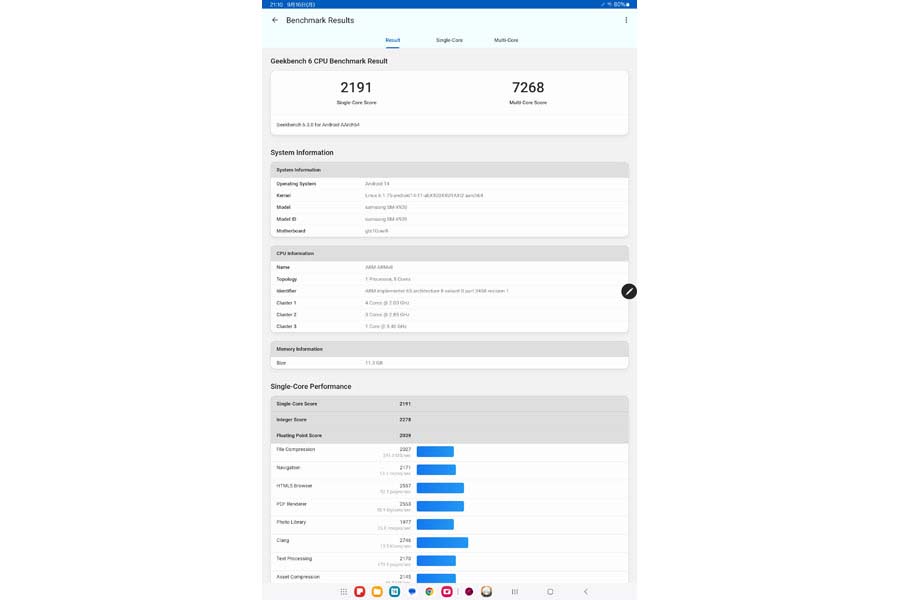This screenshot has width=900, height=600.
Task: Tap the PDF Renderer row label
Action: point(292,504)
